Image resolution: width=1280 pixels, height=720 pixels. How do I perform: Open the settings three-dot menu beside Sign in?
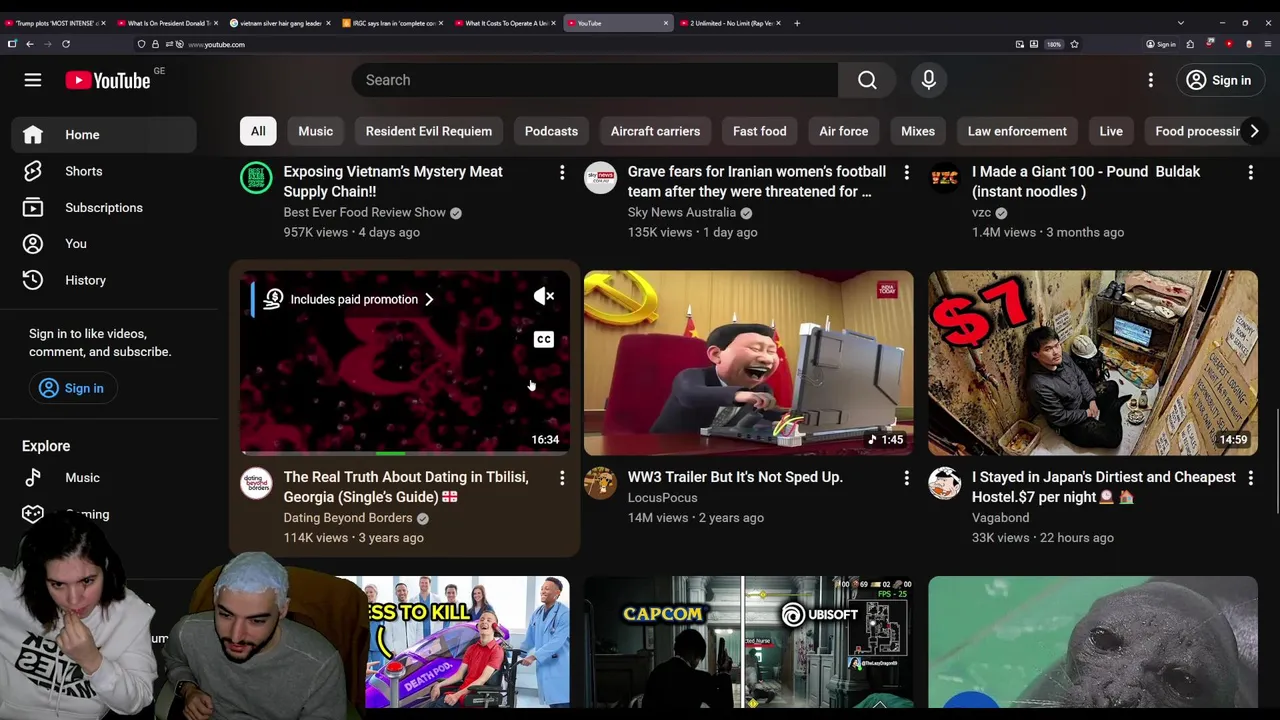1151,80
